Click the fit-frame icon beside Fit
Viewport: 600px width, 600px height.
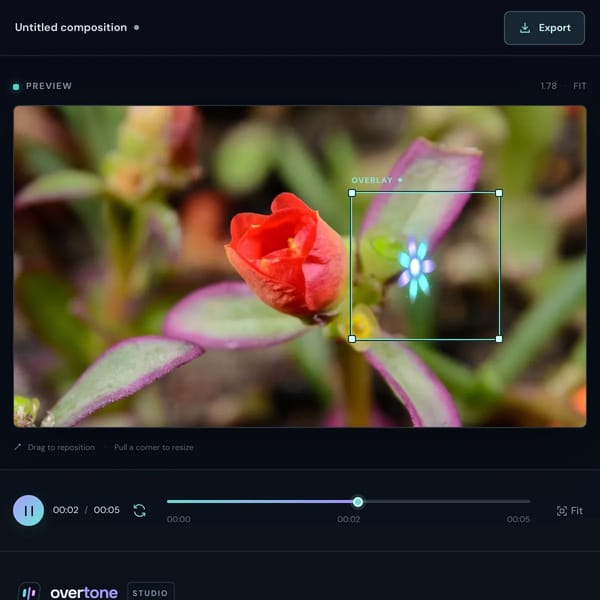(561, 511)
